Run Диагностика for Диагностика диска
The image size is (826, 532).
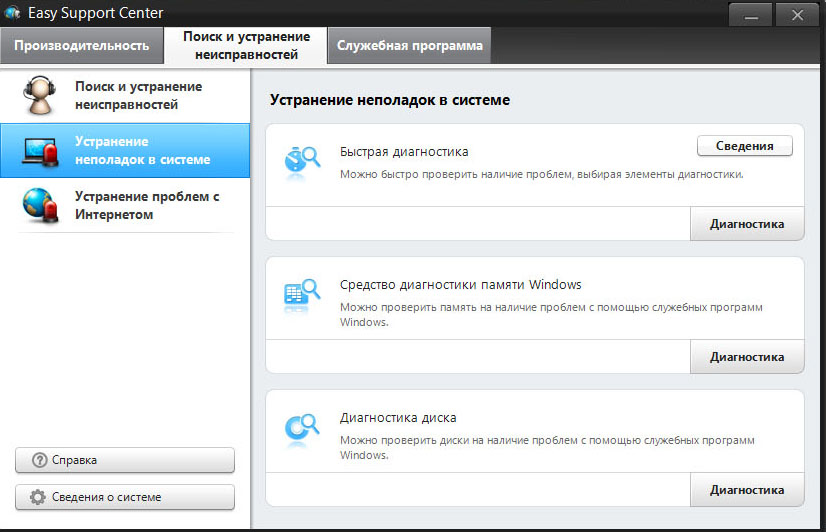[747, 490]
